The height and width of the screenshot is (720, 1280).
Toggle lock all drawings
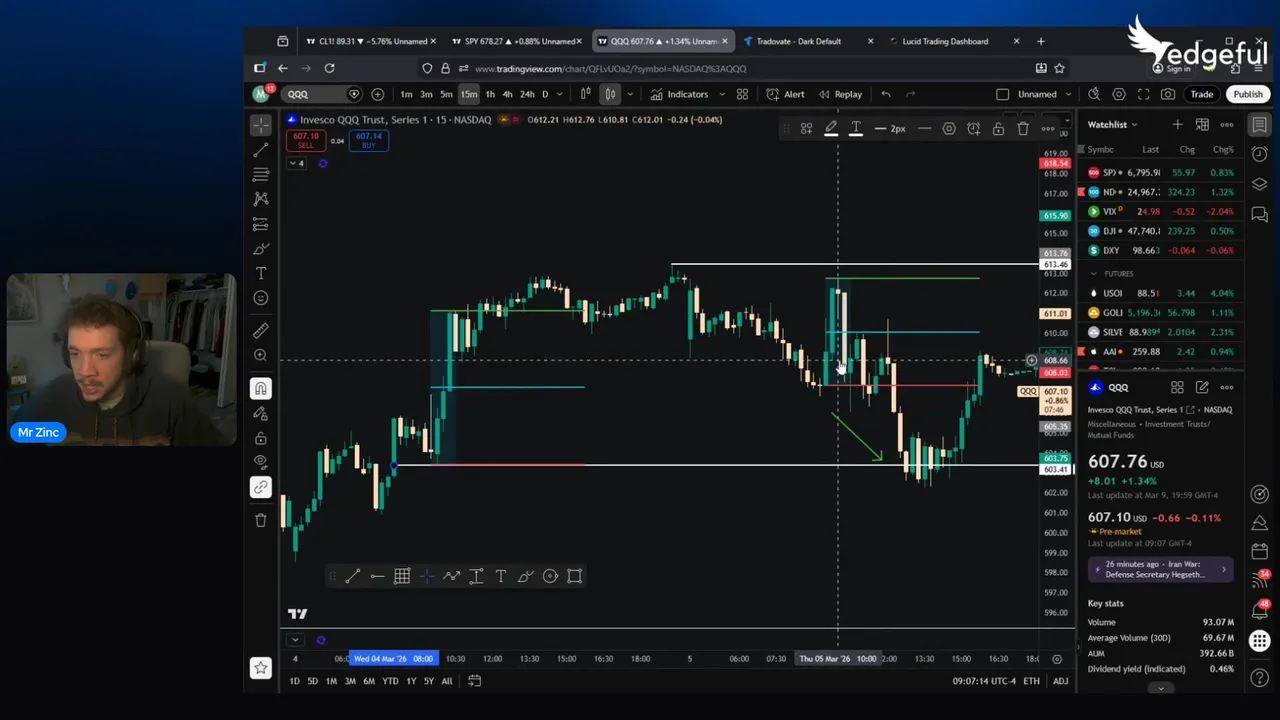coord(260,438)
